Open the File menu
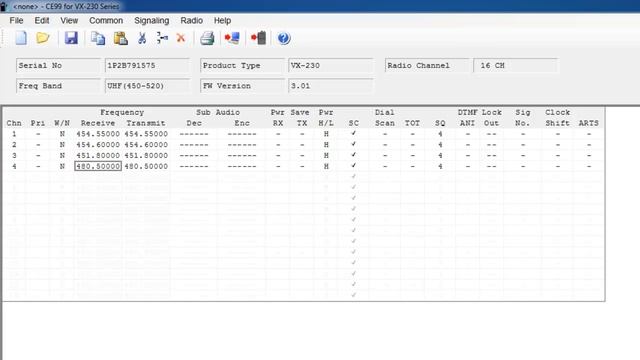The height and width of the screenshot is (360, 640). tap(16, 20)
